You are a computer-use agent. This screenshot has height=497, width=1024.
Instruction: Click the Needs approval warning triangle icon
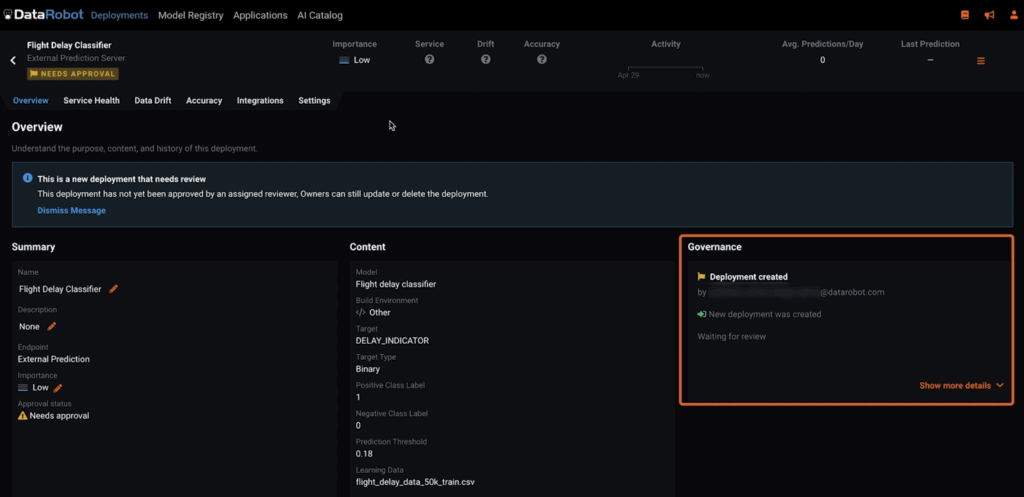[23, 415]
